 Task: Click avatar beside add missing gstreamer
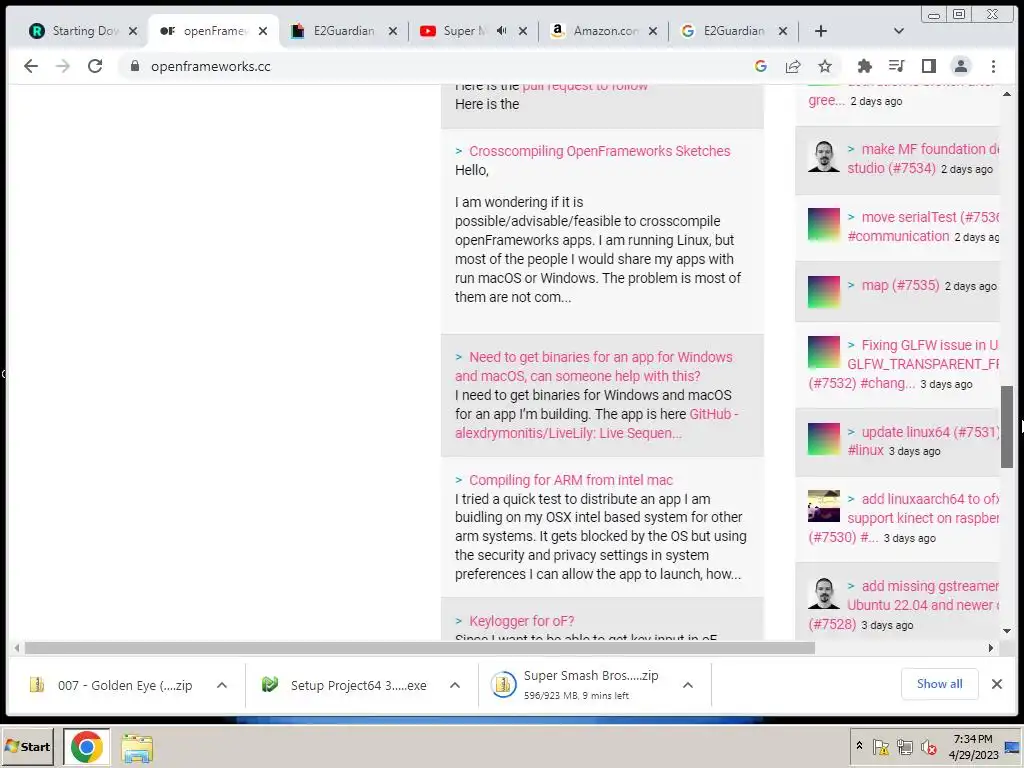tap(824, 593)
